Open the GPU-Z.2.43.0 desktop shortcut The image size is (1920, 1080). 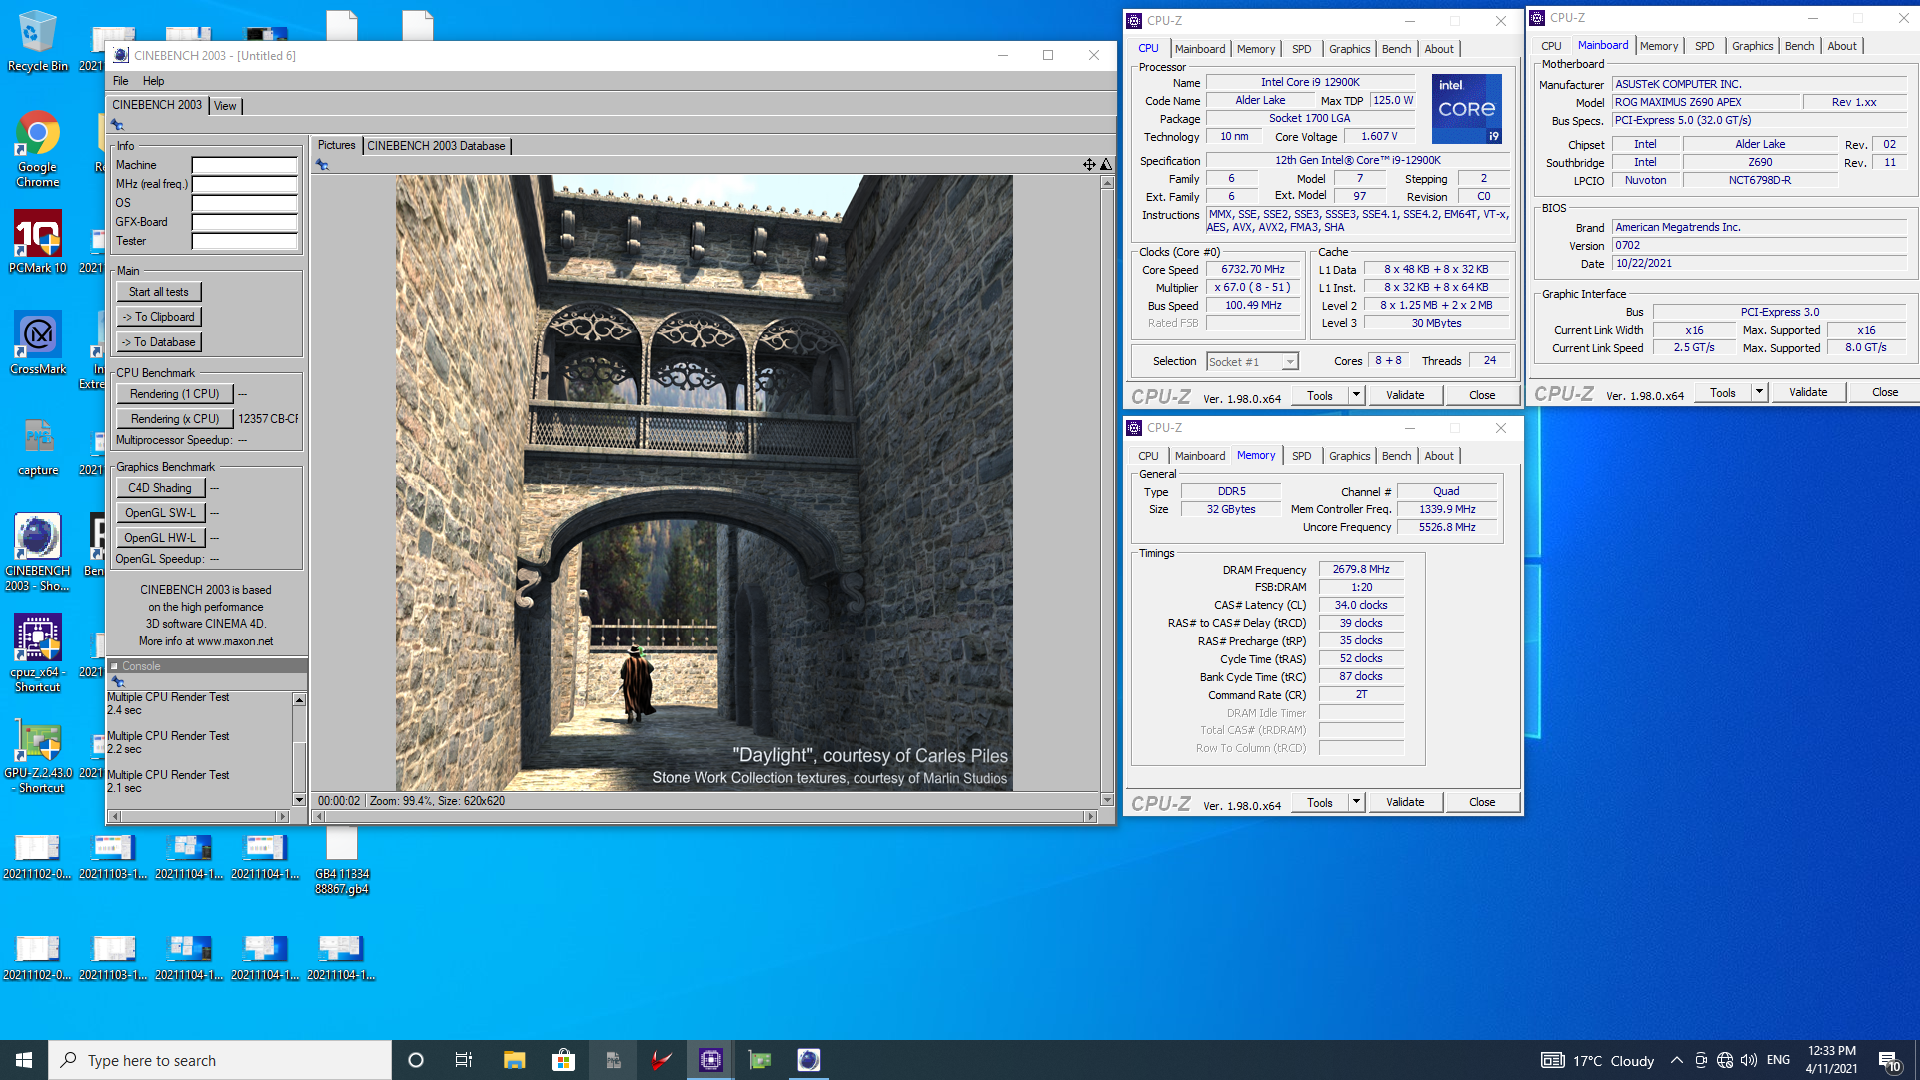pos(37,757)
